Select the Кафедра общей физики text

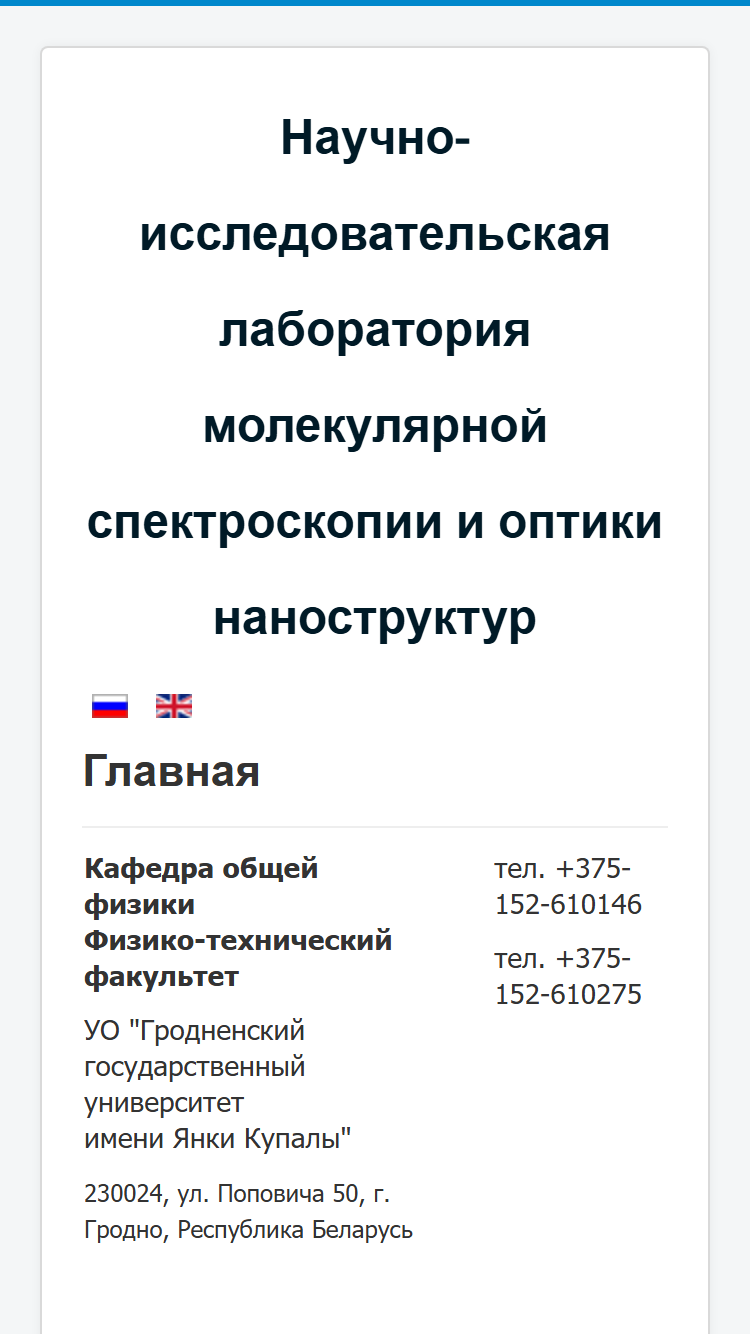coord(201,886)
